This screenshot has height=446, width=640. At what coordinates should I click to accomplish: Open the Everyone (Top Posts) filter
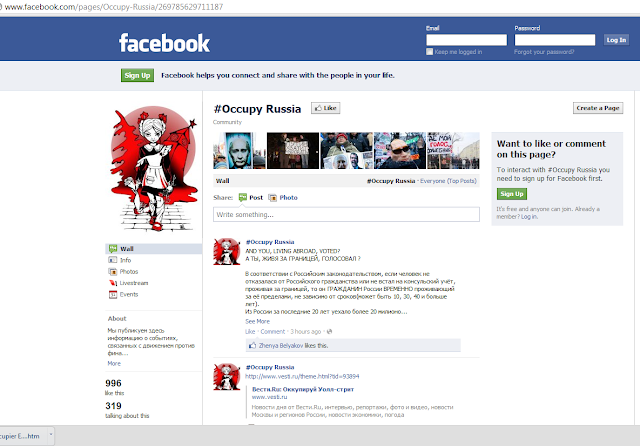tap(448, 181)
